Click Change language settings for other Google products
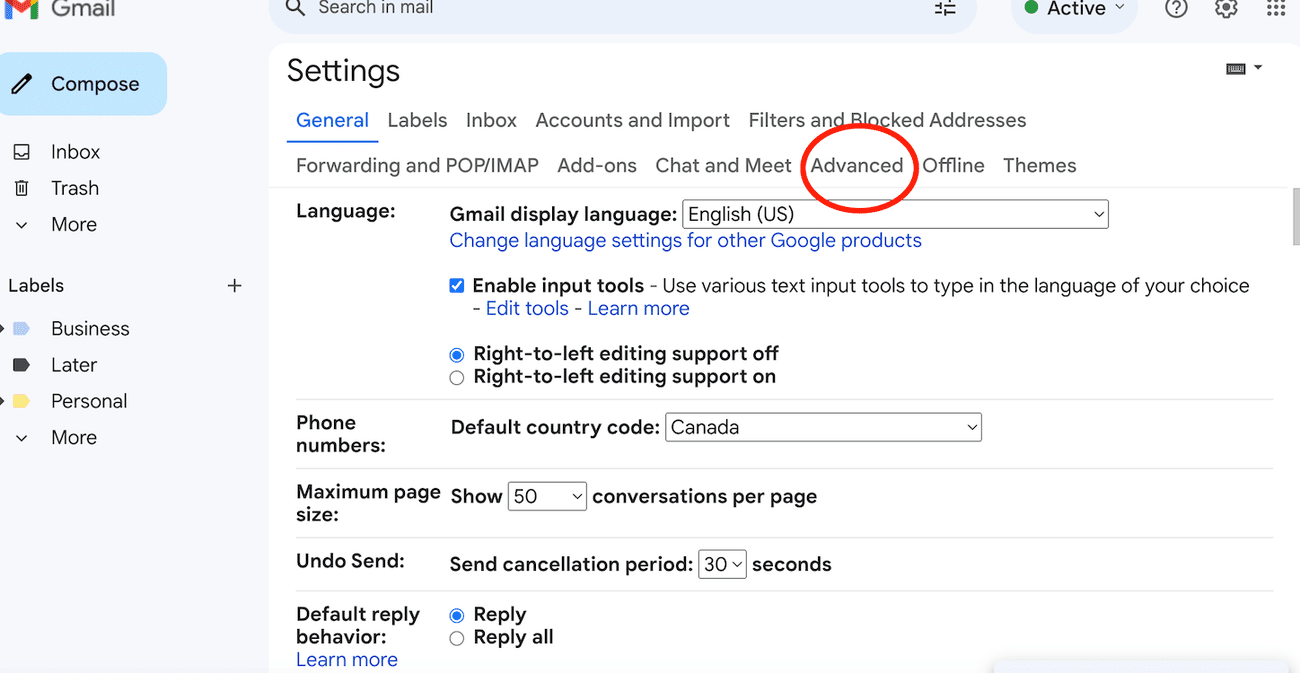1300x673 pixels. [684, 240]
